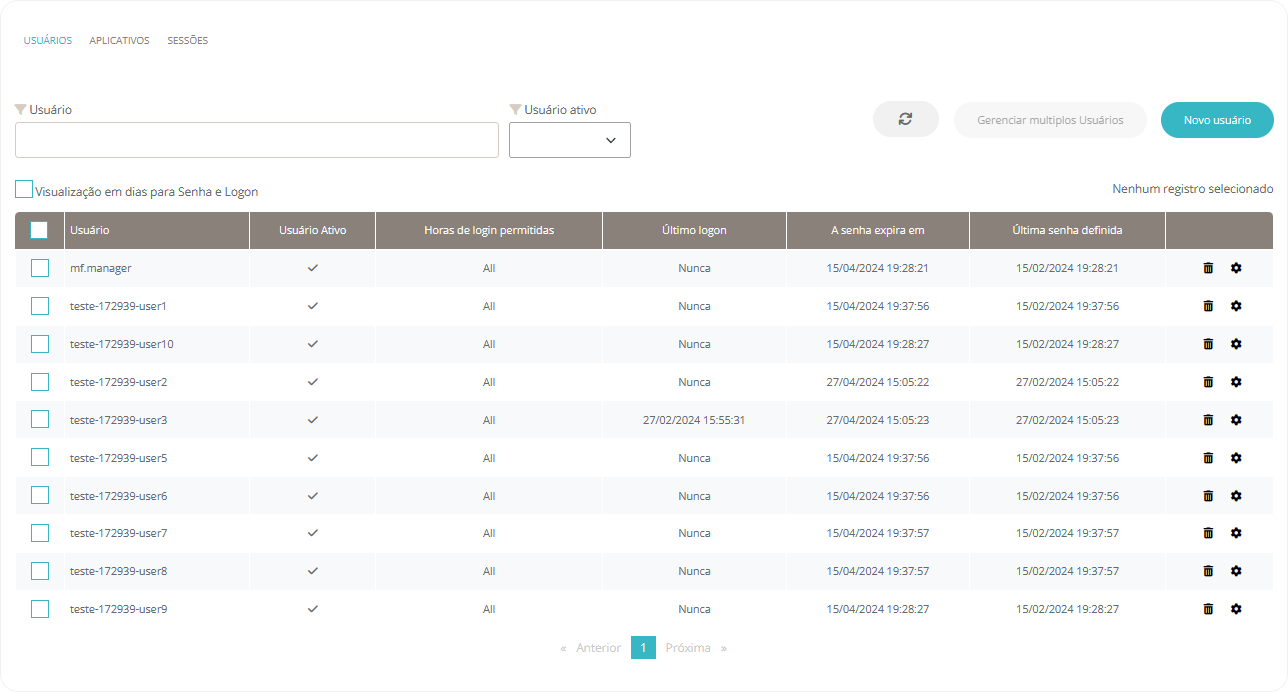
Task: Check the teste-172939-user2 row checkbox
Action: click(x=40, y=382)
